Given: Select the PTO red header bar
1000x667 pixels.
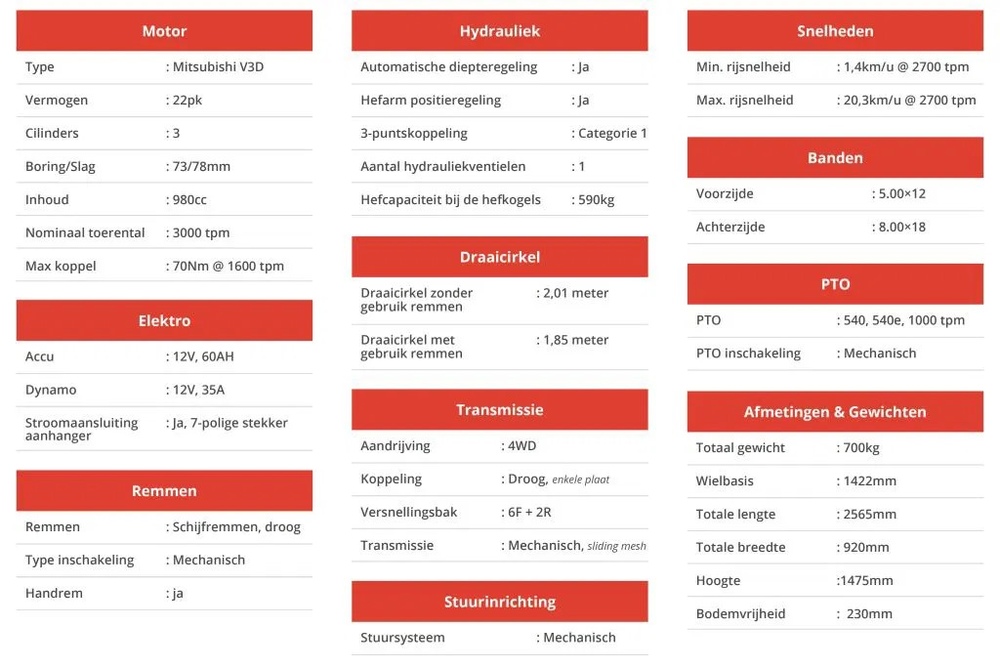Looking at the screenshot, I should pos(835,284).
